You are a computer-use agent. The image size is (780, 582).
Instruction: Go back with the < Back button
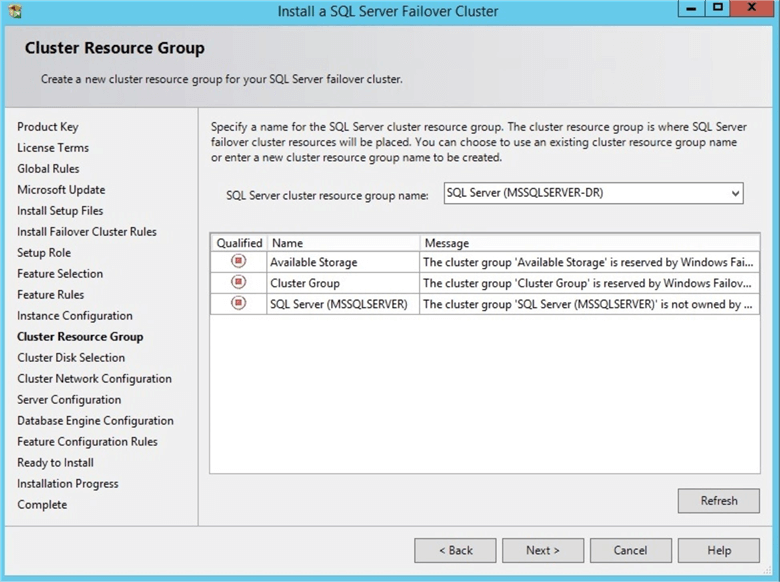pos(455,550)
